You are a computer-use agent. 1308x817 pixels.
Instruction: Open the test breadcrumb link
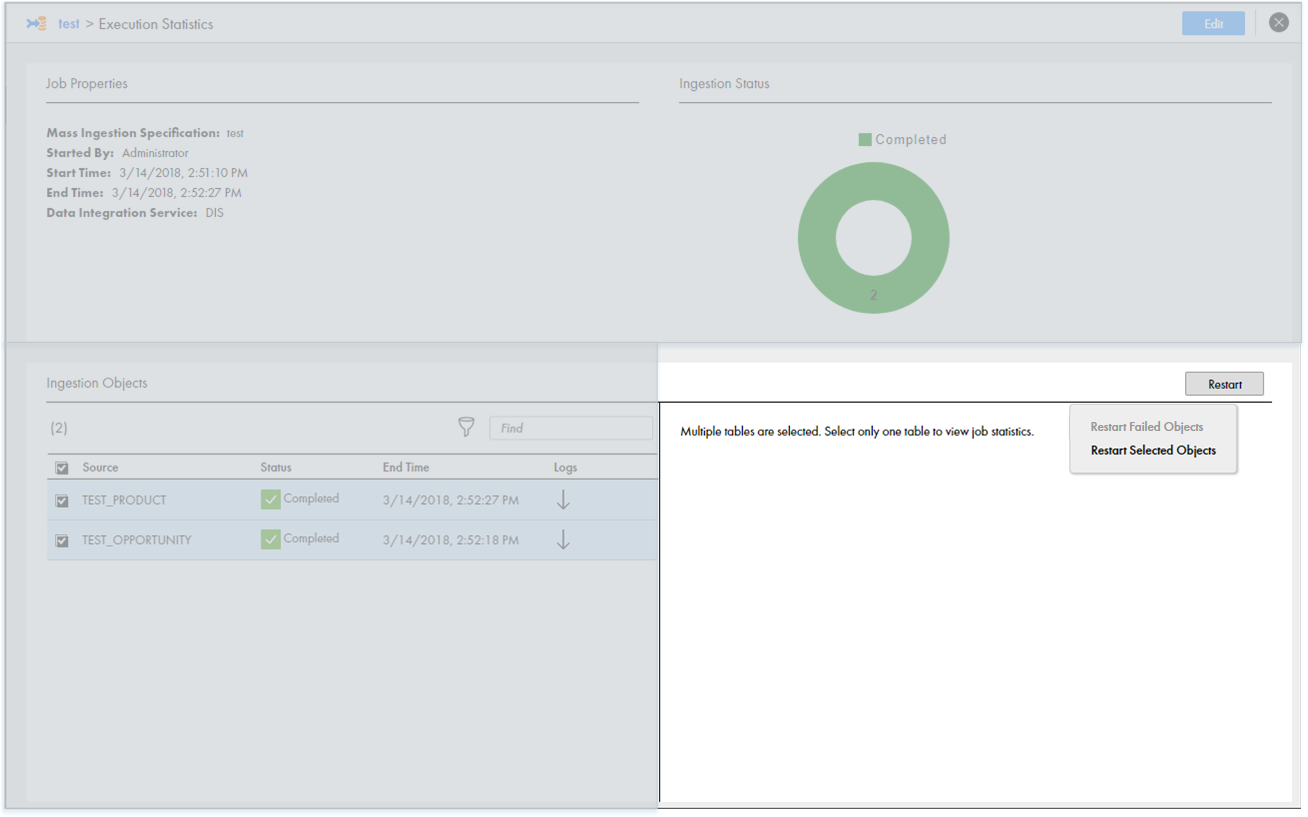[68, 24]
